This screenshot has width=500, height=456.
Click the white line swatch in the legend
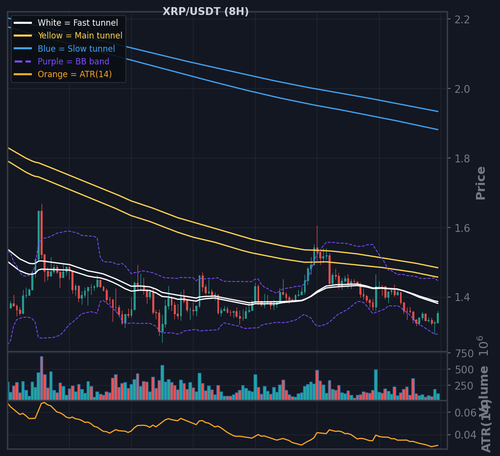[23, 23]
